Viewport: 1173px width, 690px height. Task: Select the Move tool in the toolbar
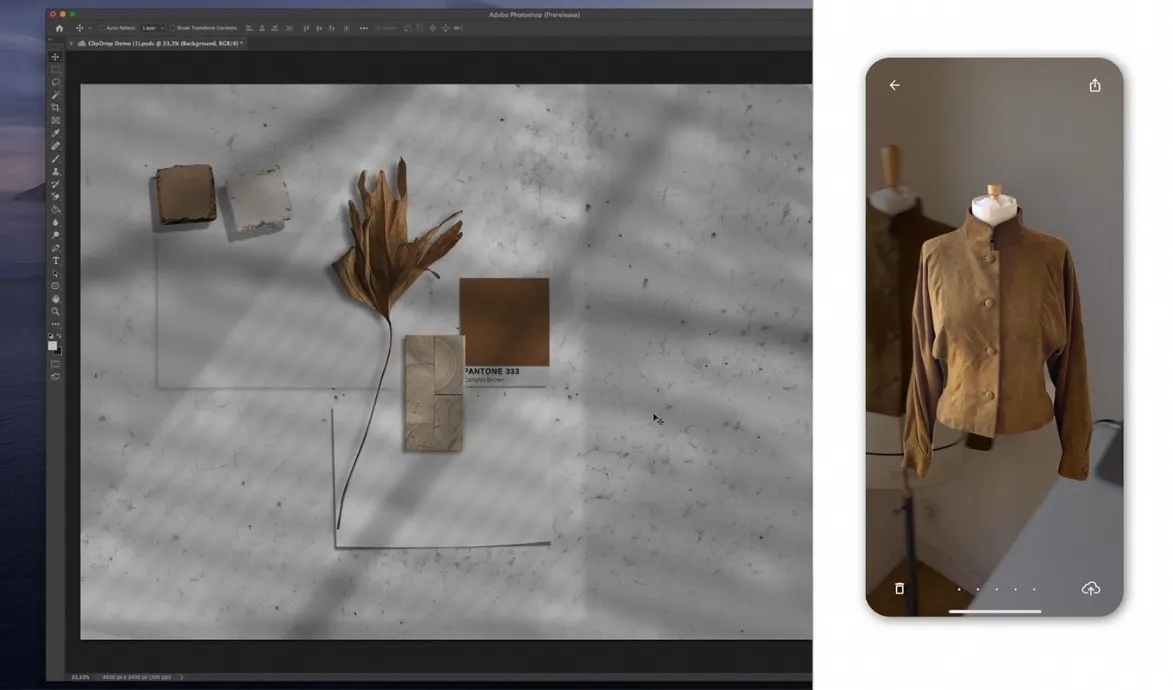55,57
